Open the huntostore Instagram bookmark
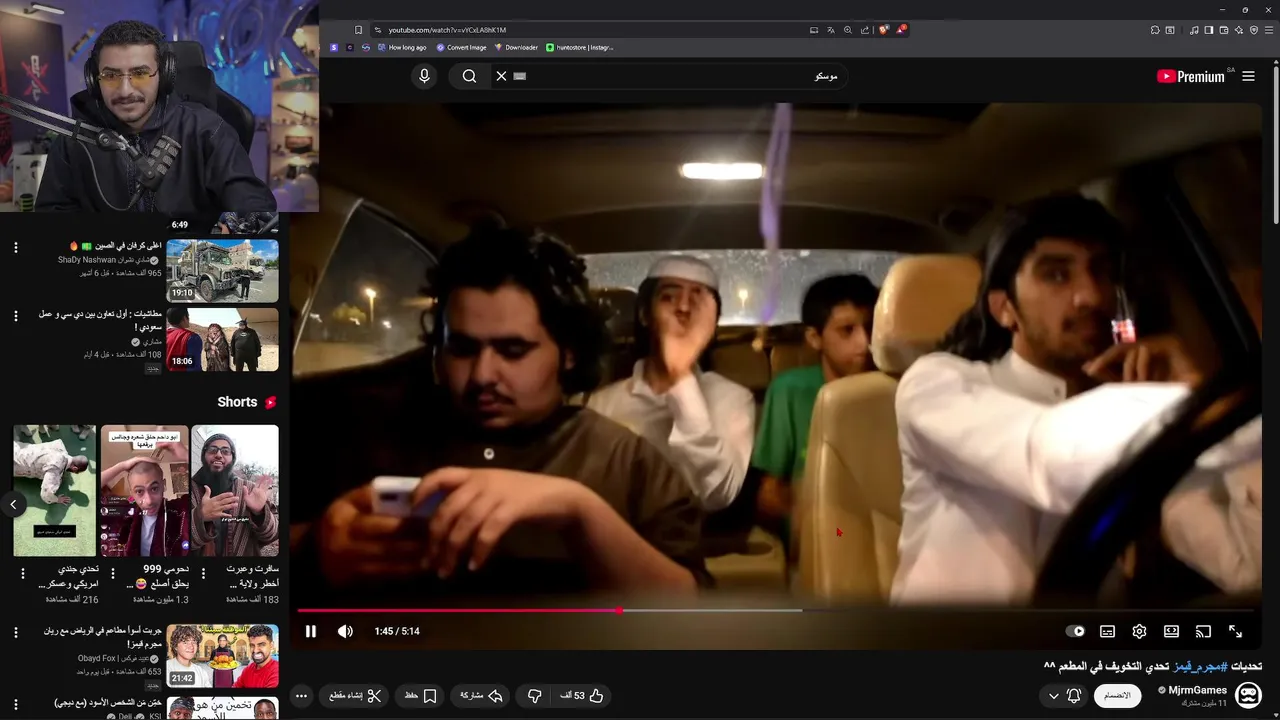This screenshot has height=720, width=1280. point(580,47)
